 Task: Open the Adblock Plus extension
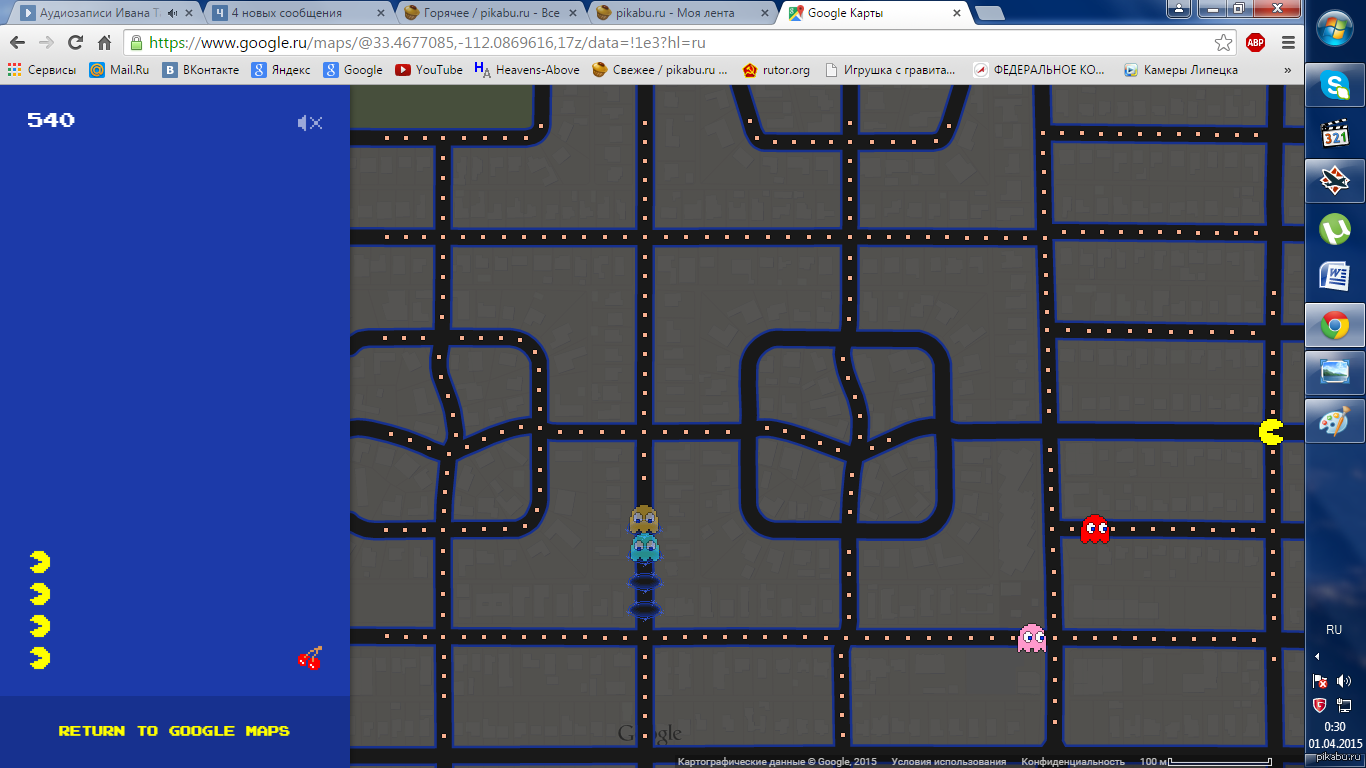1255,43
